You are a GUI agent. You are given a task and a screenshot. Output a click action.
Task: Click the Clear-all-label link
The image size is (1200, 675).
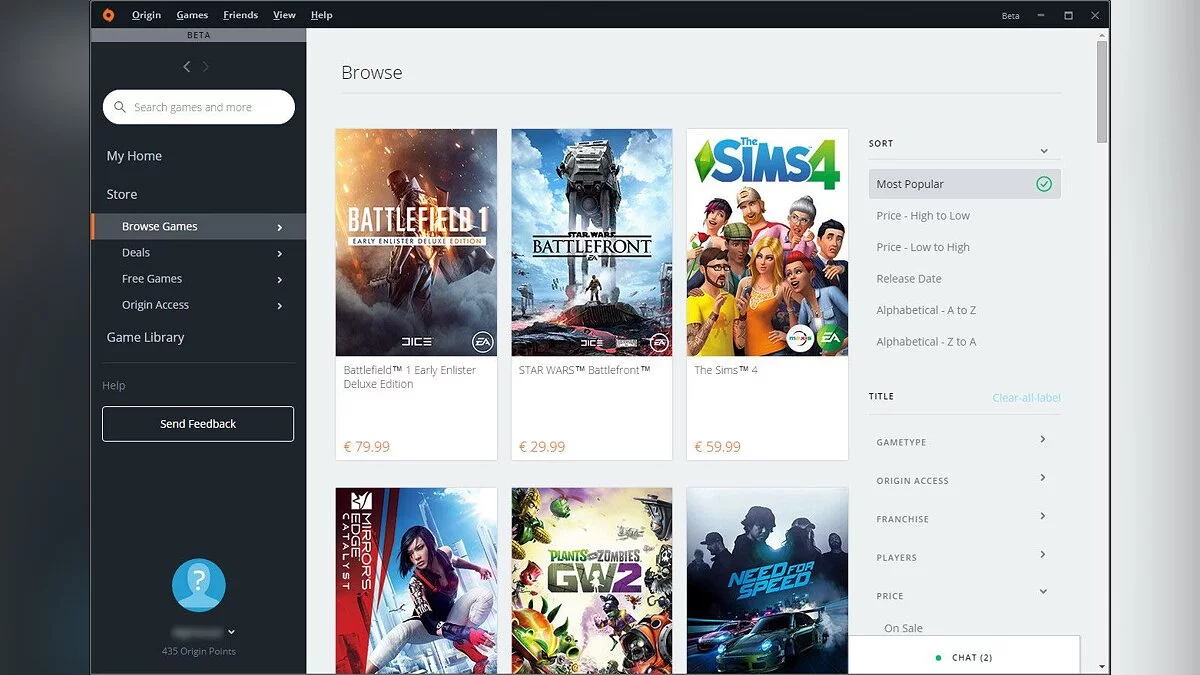coord(1026,398)
